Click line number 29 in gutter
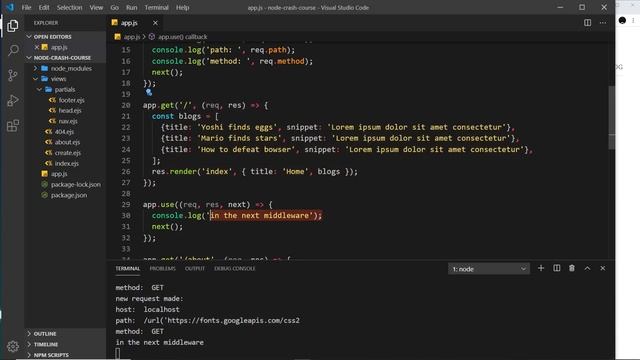The height and width of the screenshot is (360, 640). tap(126, 204)
